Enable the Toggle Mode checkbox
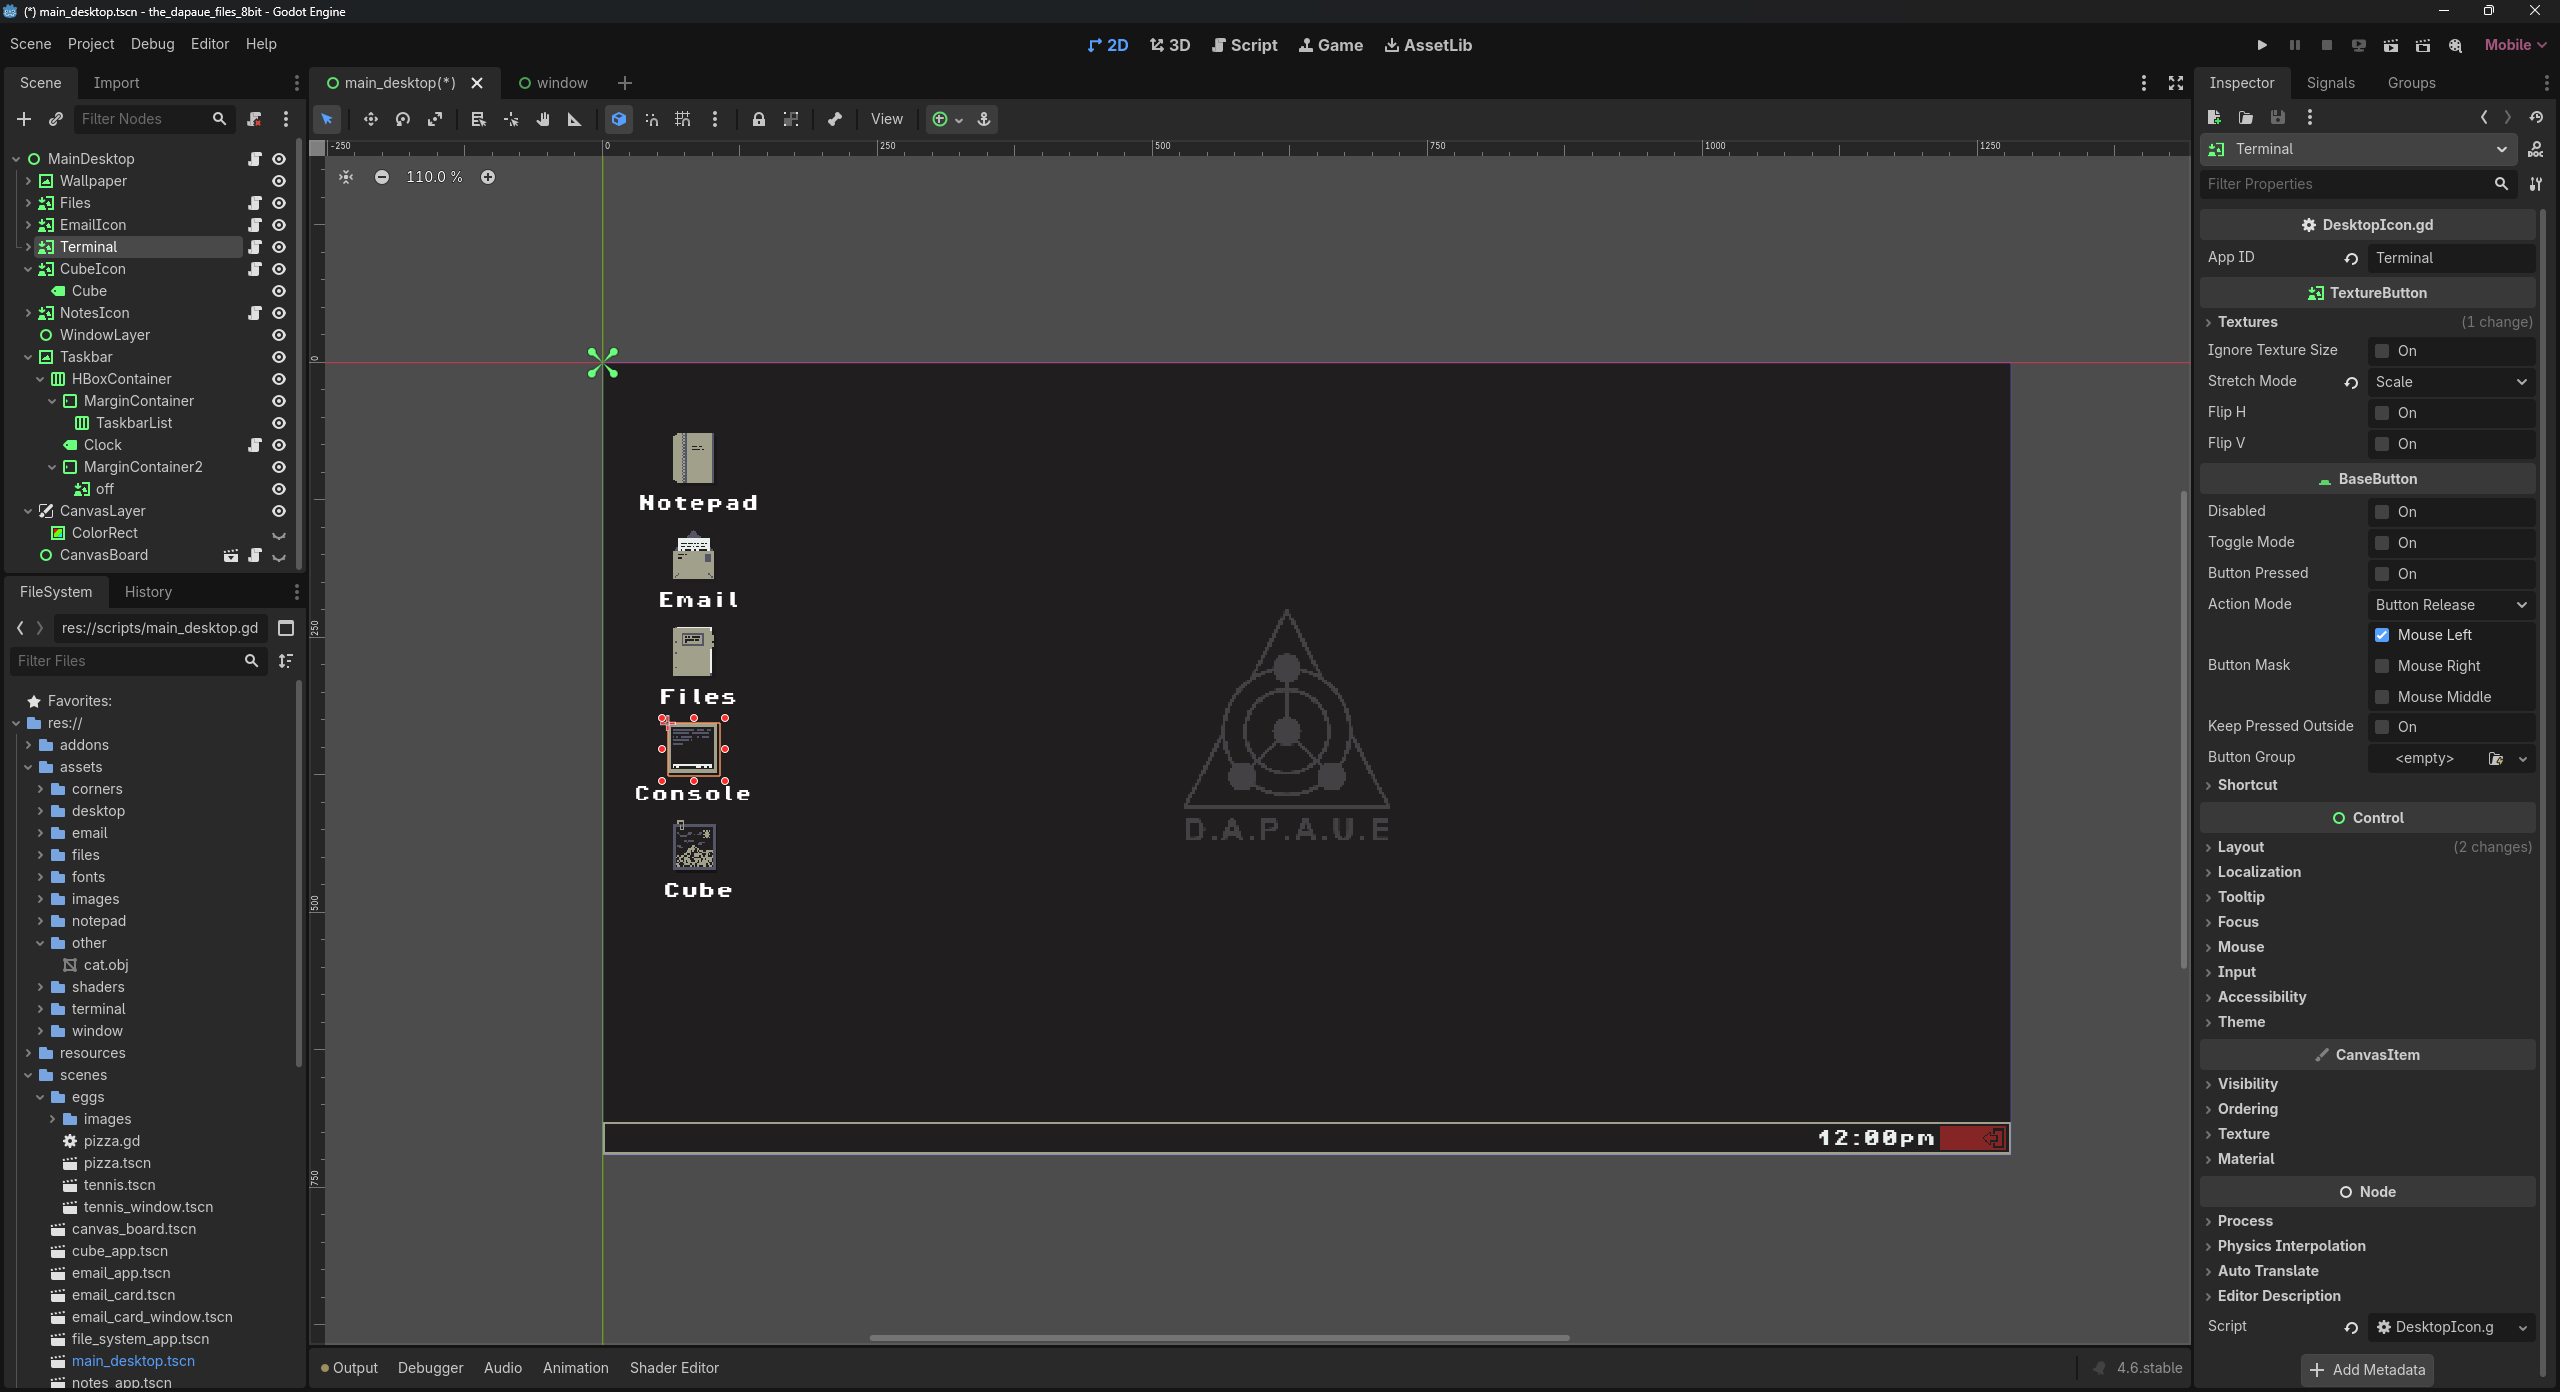This screenshot has height=1392, width=2560. [2382, 543]
